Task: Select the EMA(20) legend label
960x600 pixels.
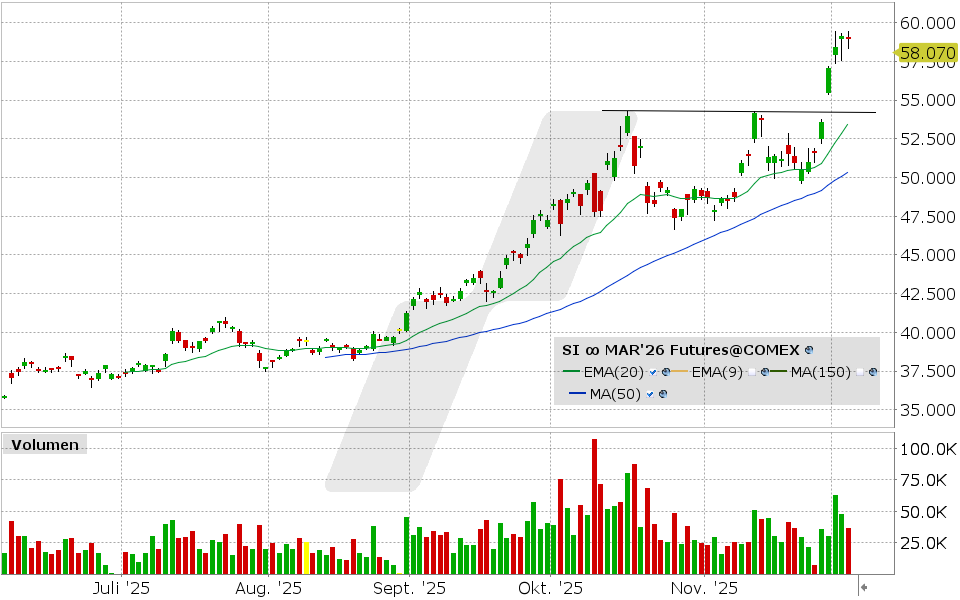Action: pyautogui.click(x=612, y=371)
